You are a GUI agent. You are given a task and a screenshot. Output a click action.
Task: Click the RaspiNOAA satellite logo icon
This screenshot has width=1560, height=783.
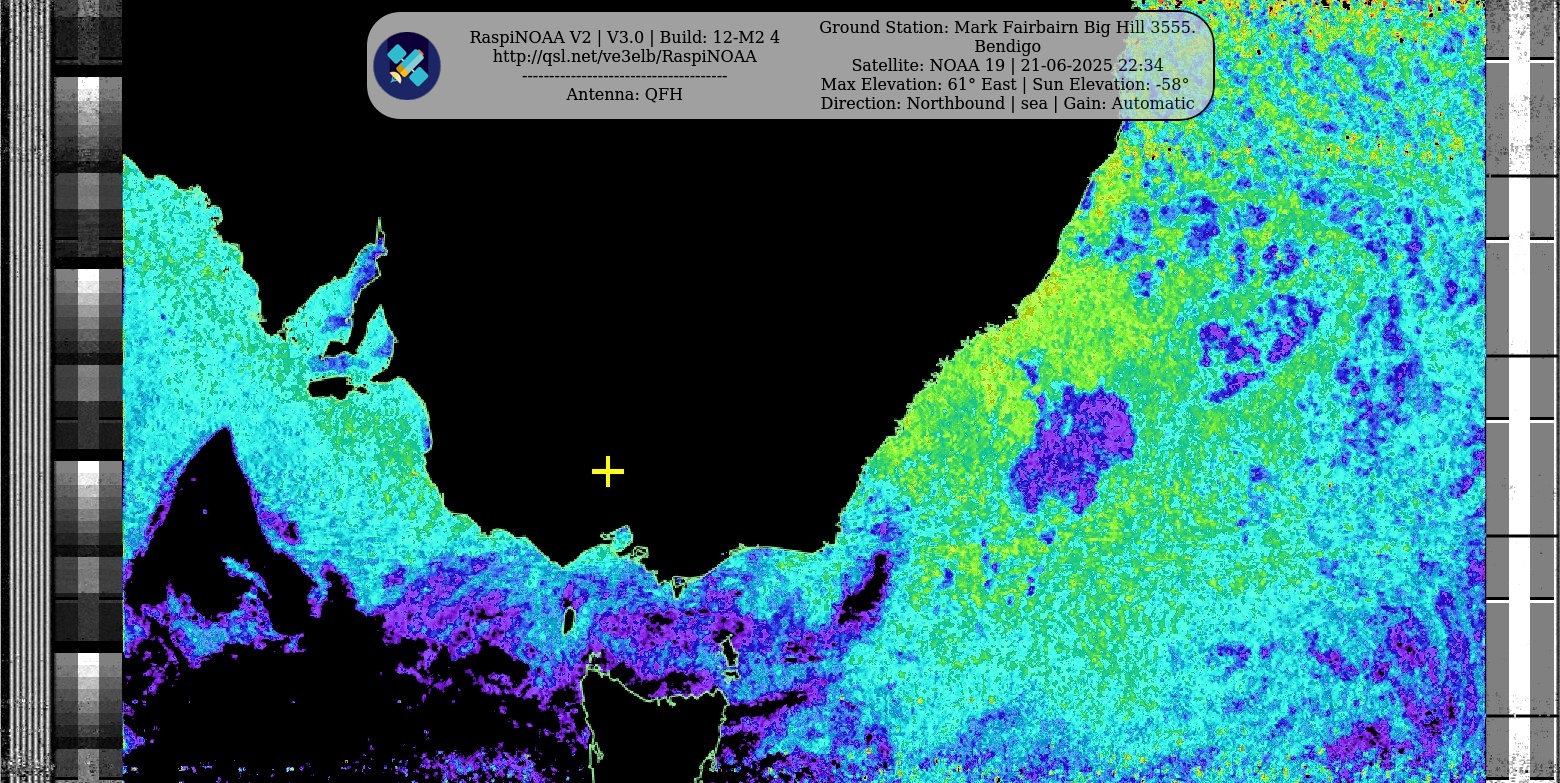coord(407,66)
